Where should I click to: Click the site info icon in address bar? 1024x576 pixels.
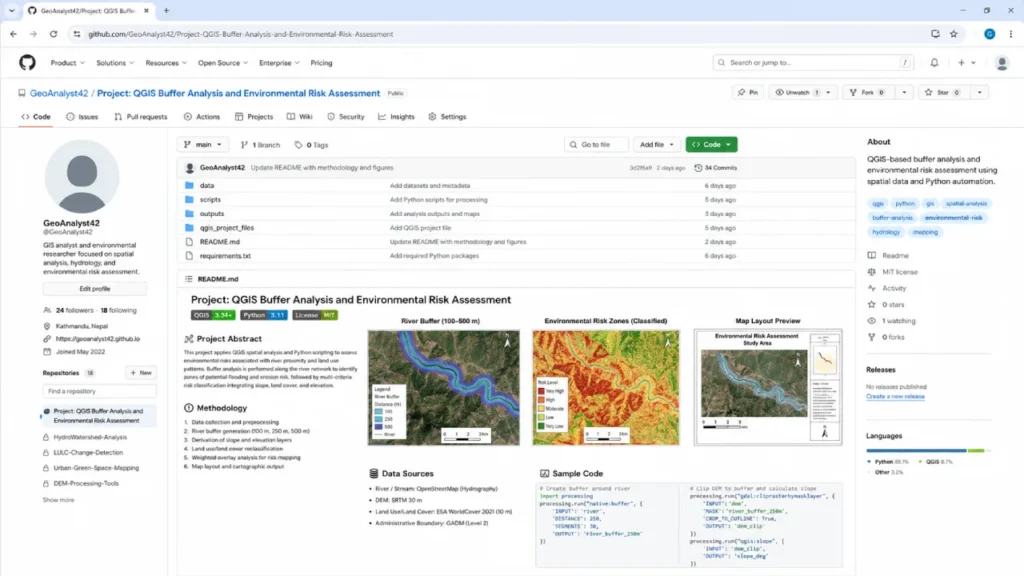(76, 34)
